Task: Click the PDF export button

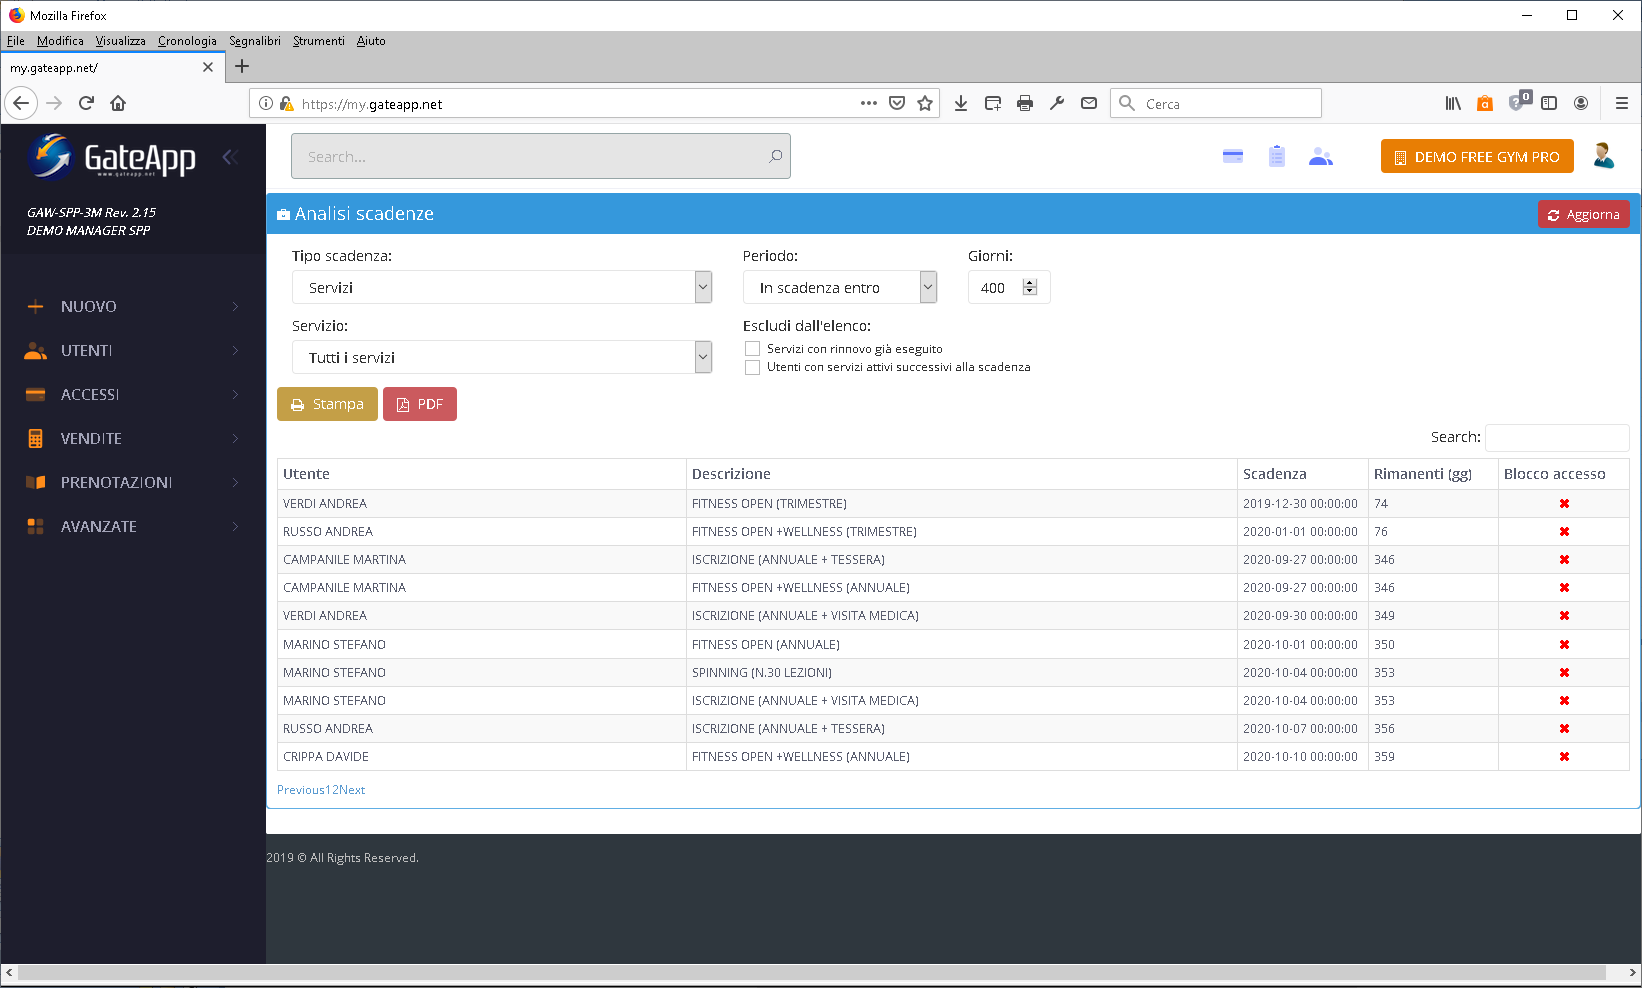Action: pos(420,404)
